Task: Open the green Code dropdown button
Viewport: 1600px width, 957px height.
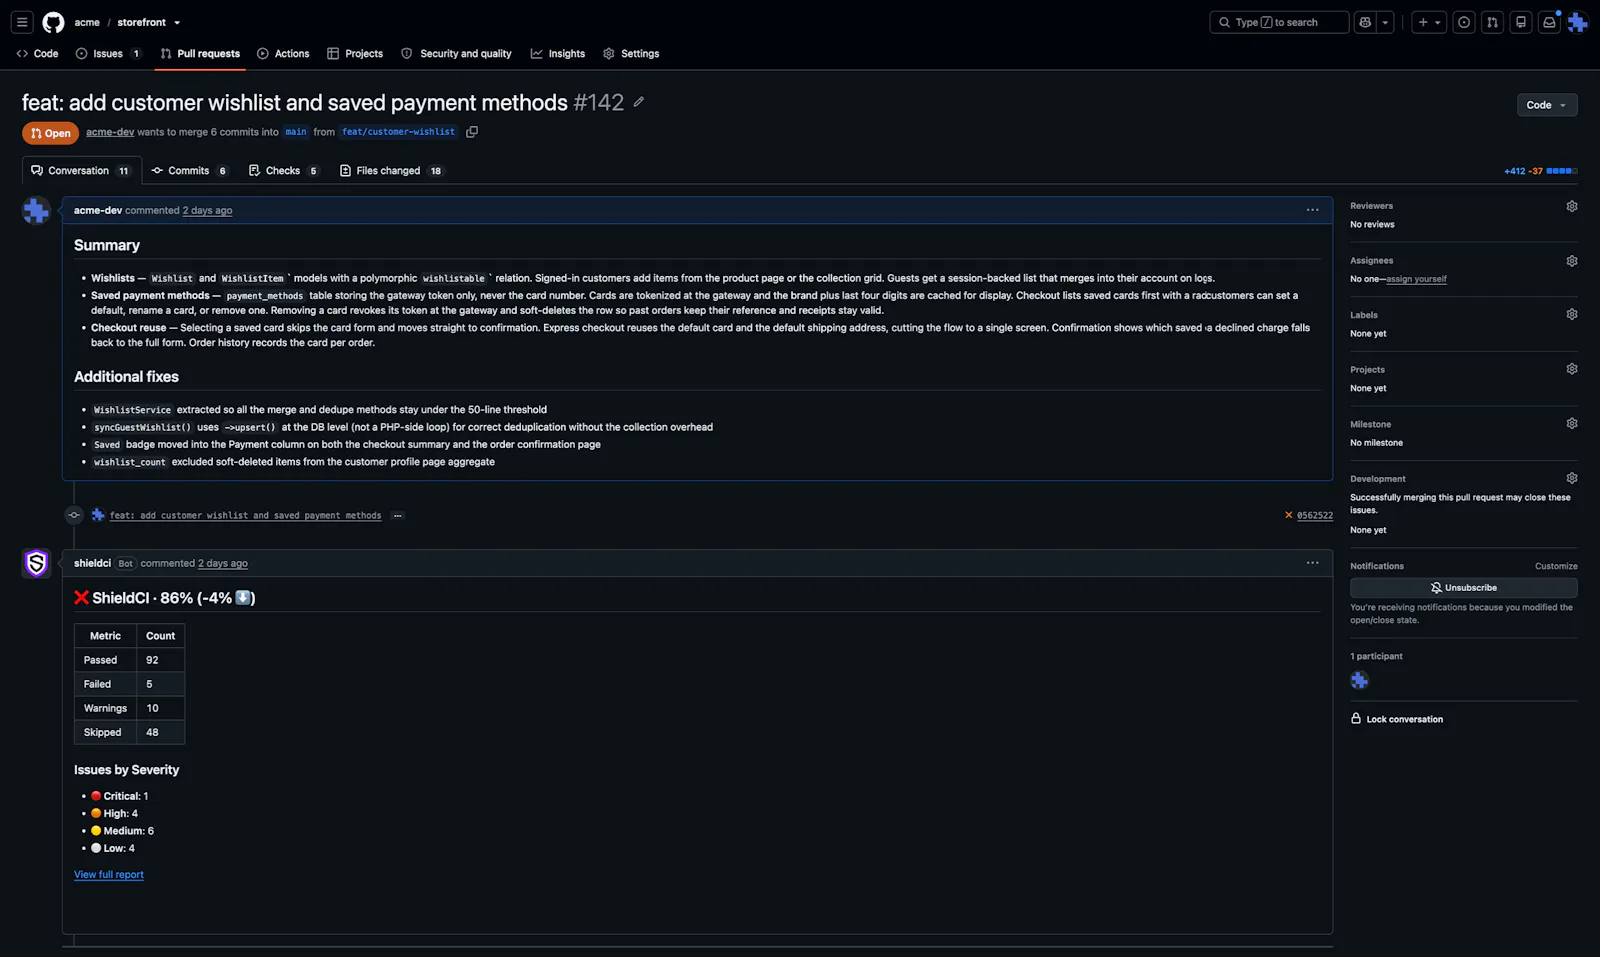Action: point(1547,105)
